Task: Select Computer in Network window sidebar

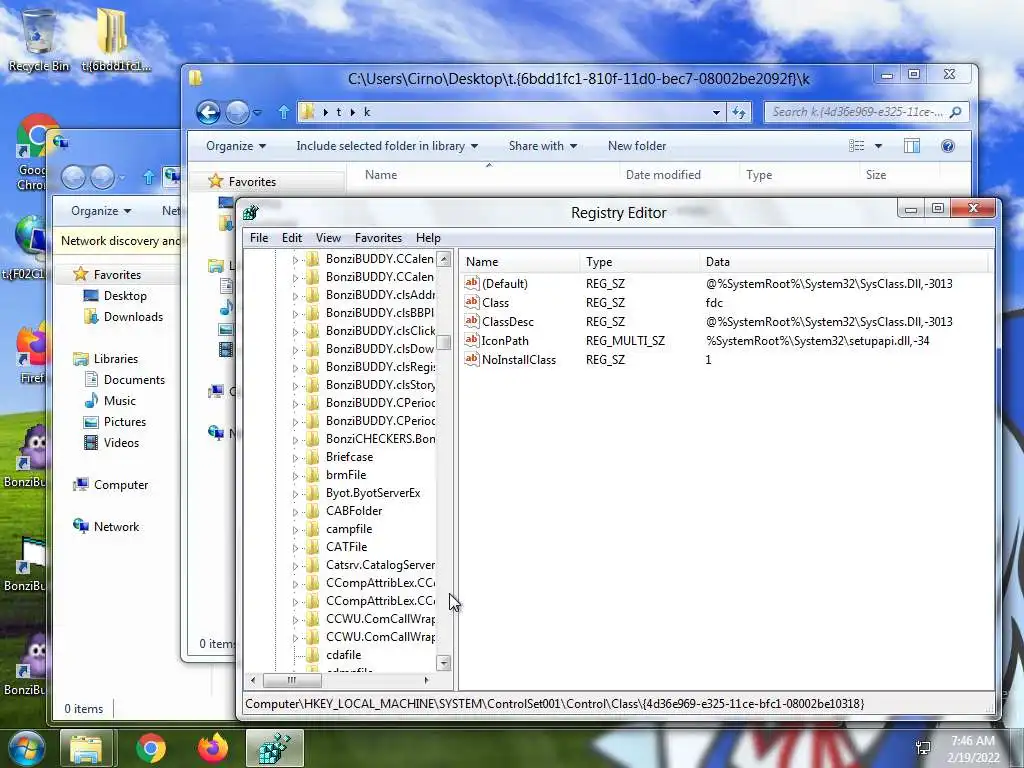Action: point(121,485)
